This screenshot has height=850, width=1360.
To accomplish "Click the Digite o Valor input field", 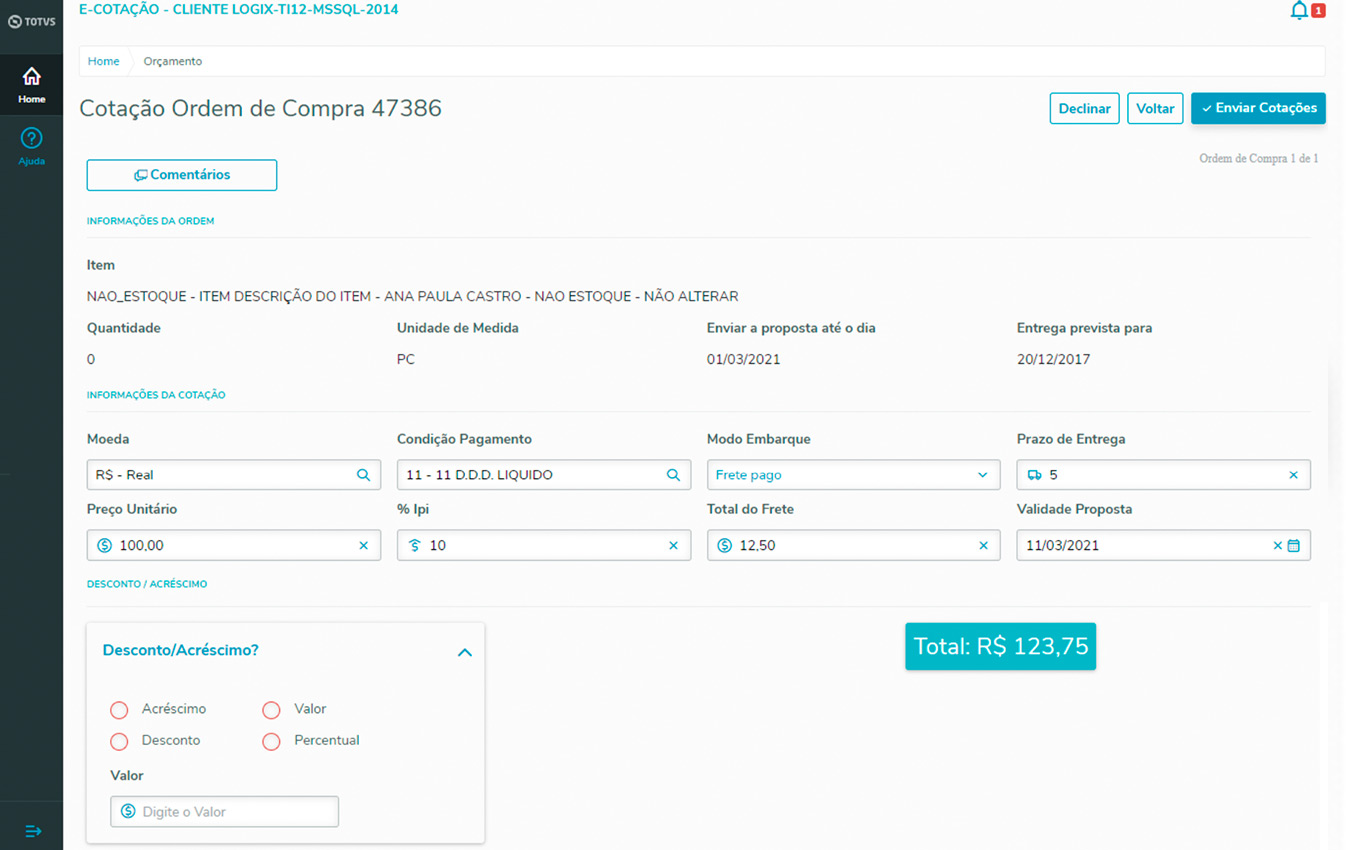I will coord(225,812).
